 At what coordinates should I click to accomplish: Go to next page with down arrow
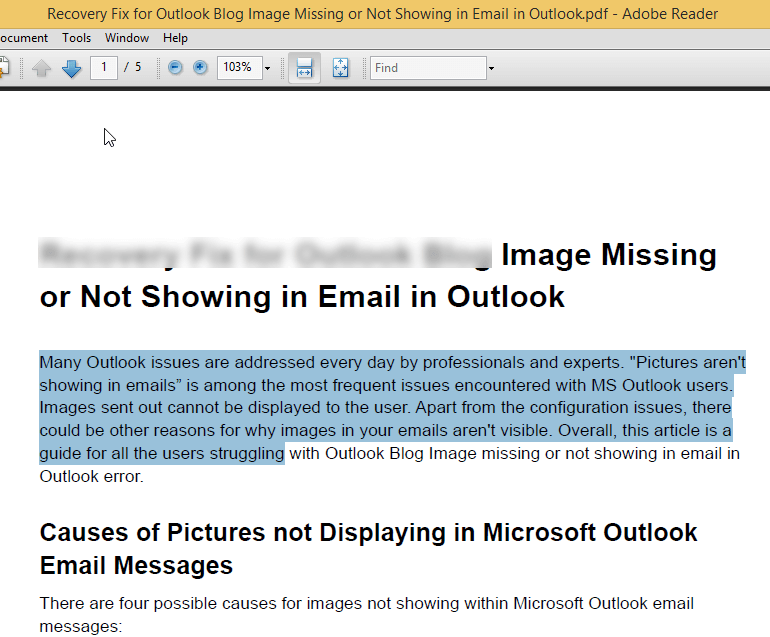pyautogui.click(x=72, y=68)
